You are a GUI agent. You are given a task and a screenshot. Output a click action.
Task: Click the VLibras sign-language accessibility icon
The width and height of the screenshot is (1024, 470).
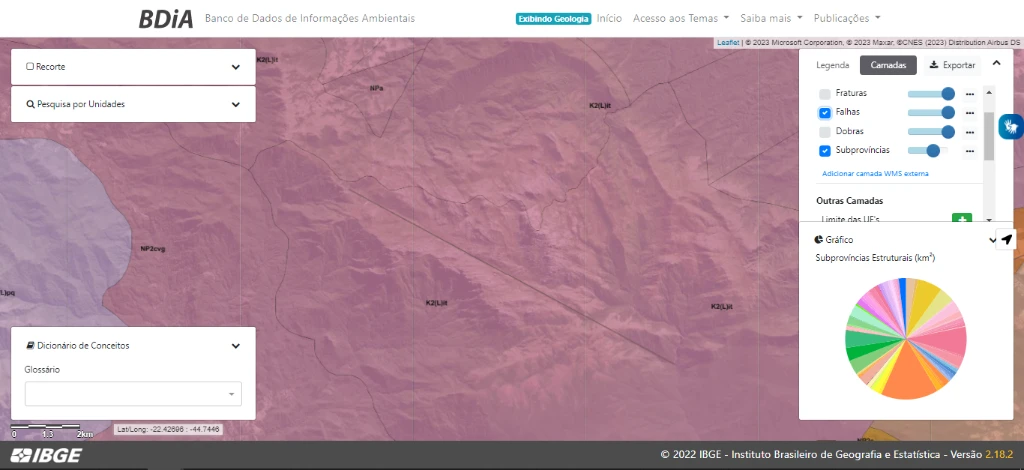pos(1013,126)
